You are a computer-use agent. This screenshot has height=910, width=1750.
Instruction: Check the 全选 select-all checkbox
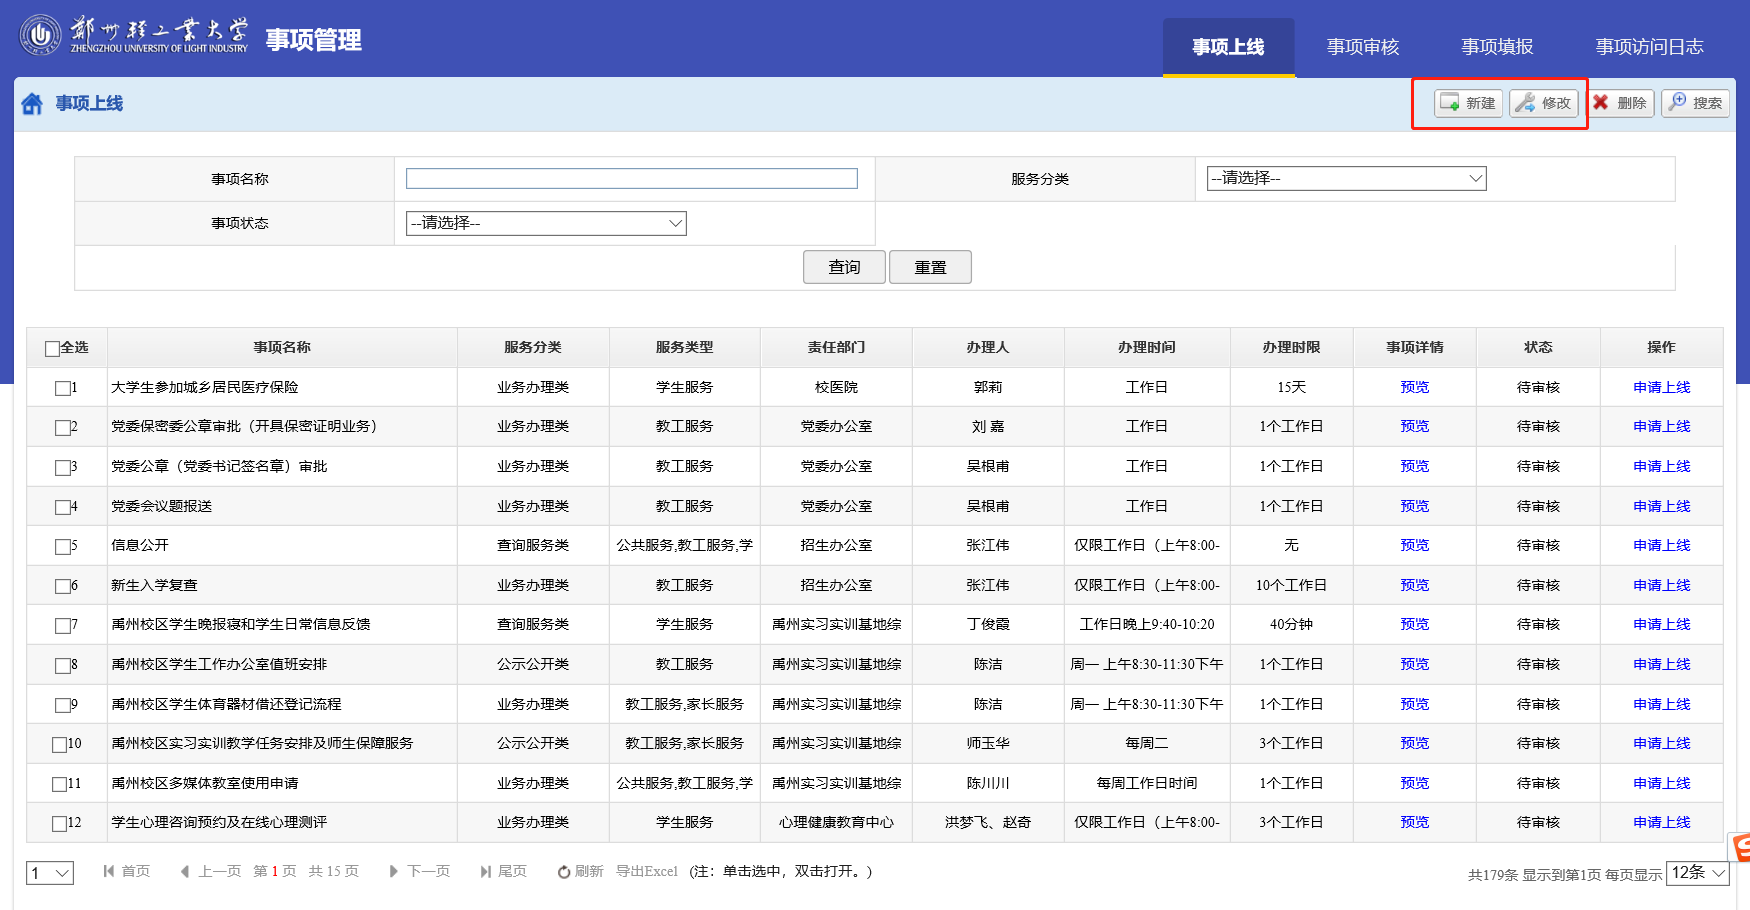[52, 349]
